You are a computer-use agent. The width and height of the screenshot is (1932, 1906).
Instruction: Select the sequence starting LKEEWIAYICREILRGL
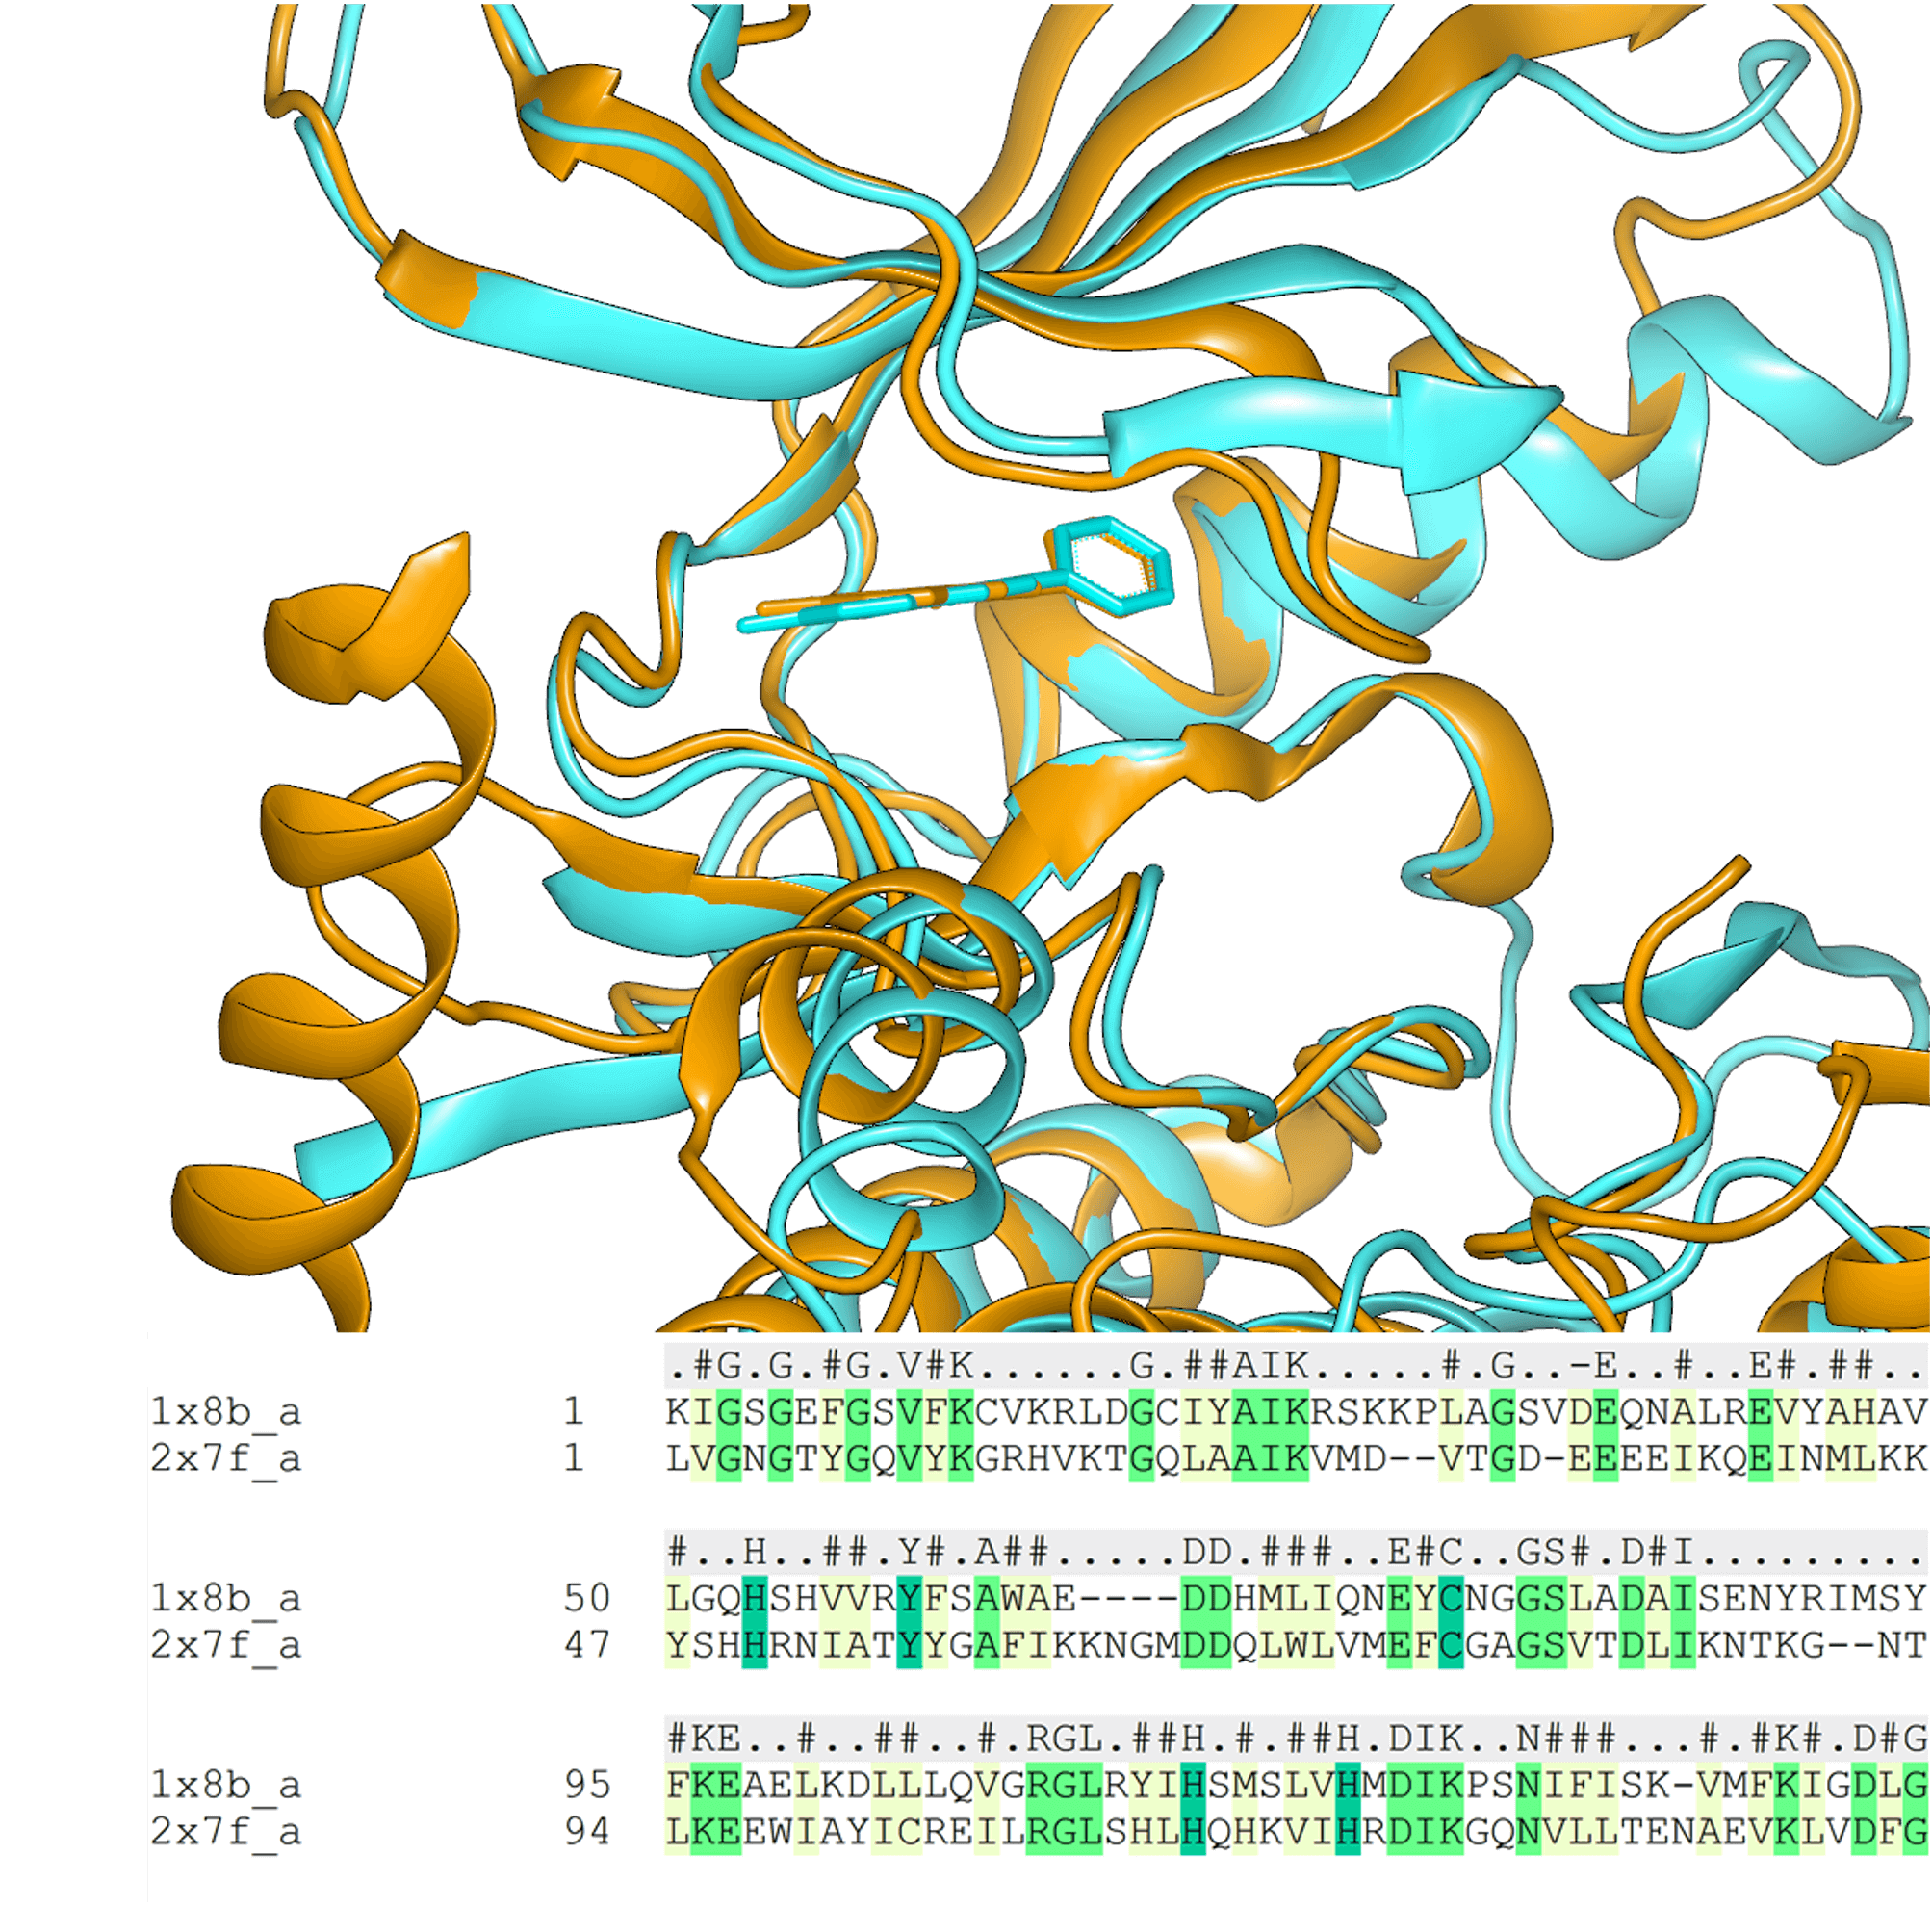(x=1296, y=1831)
